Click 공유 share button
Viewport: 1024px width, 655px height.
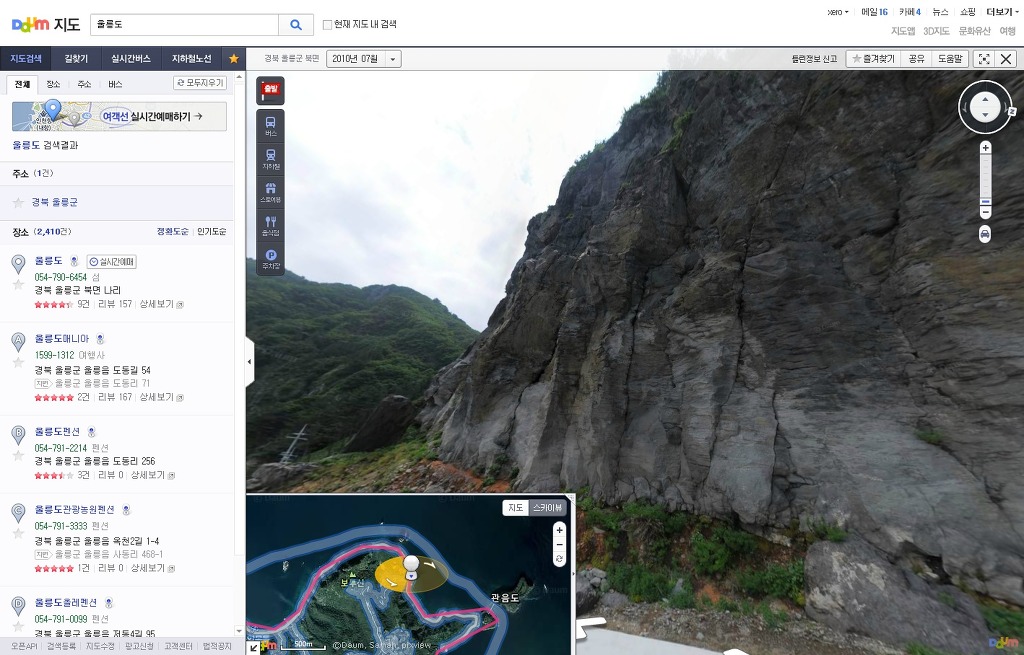(x=916, y=59)
